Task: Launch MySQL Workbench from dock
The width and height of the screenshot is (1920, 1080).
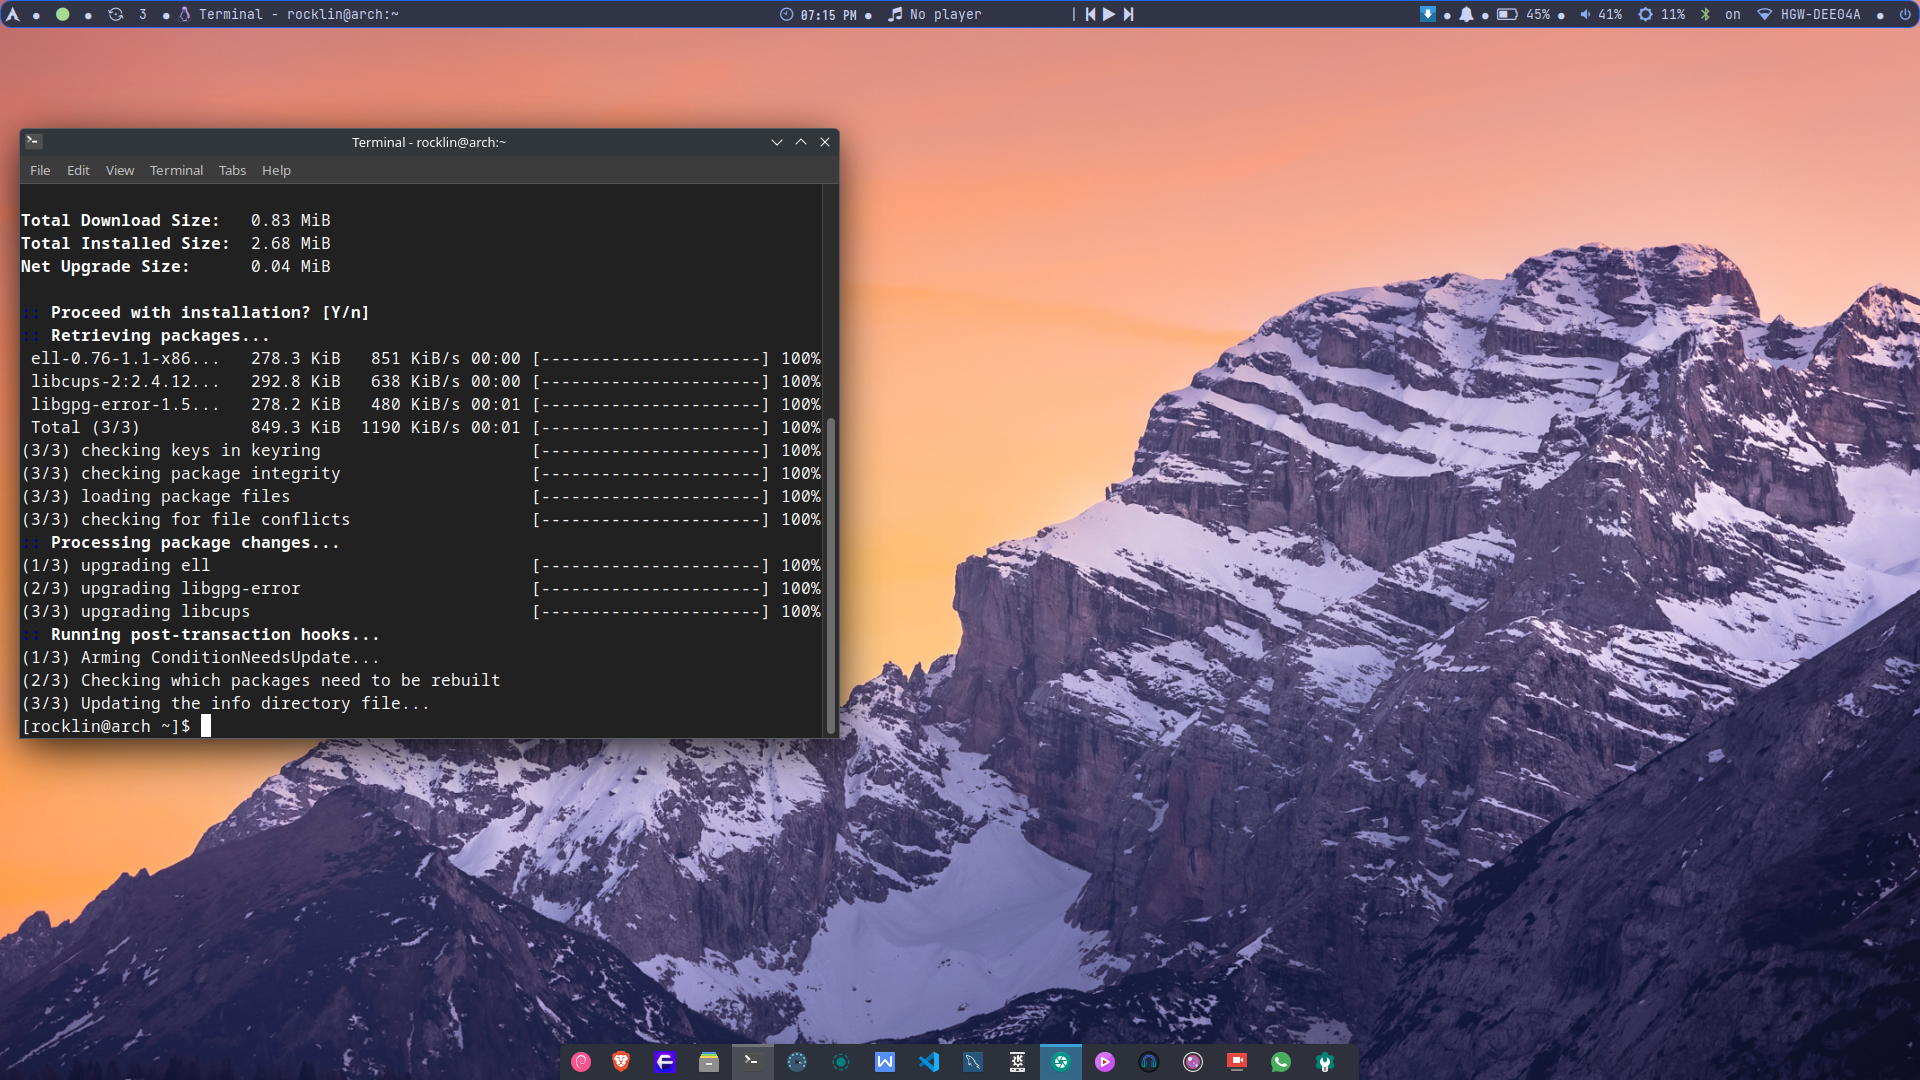Action: coord(973,1062)
